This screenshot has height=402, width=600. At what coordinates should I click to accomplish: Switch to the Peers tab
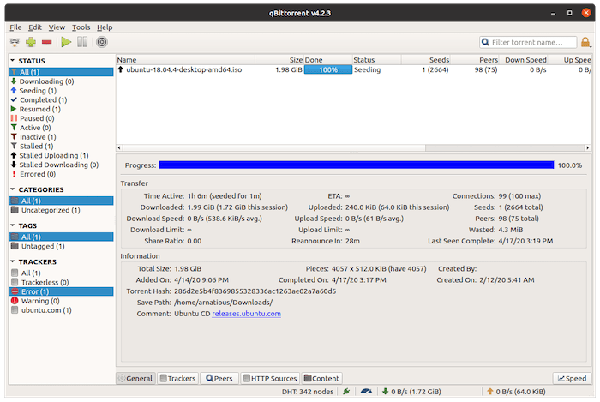[x=219, y=378]
